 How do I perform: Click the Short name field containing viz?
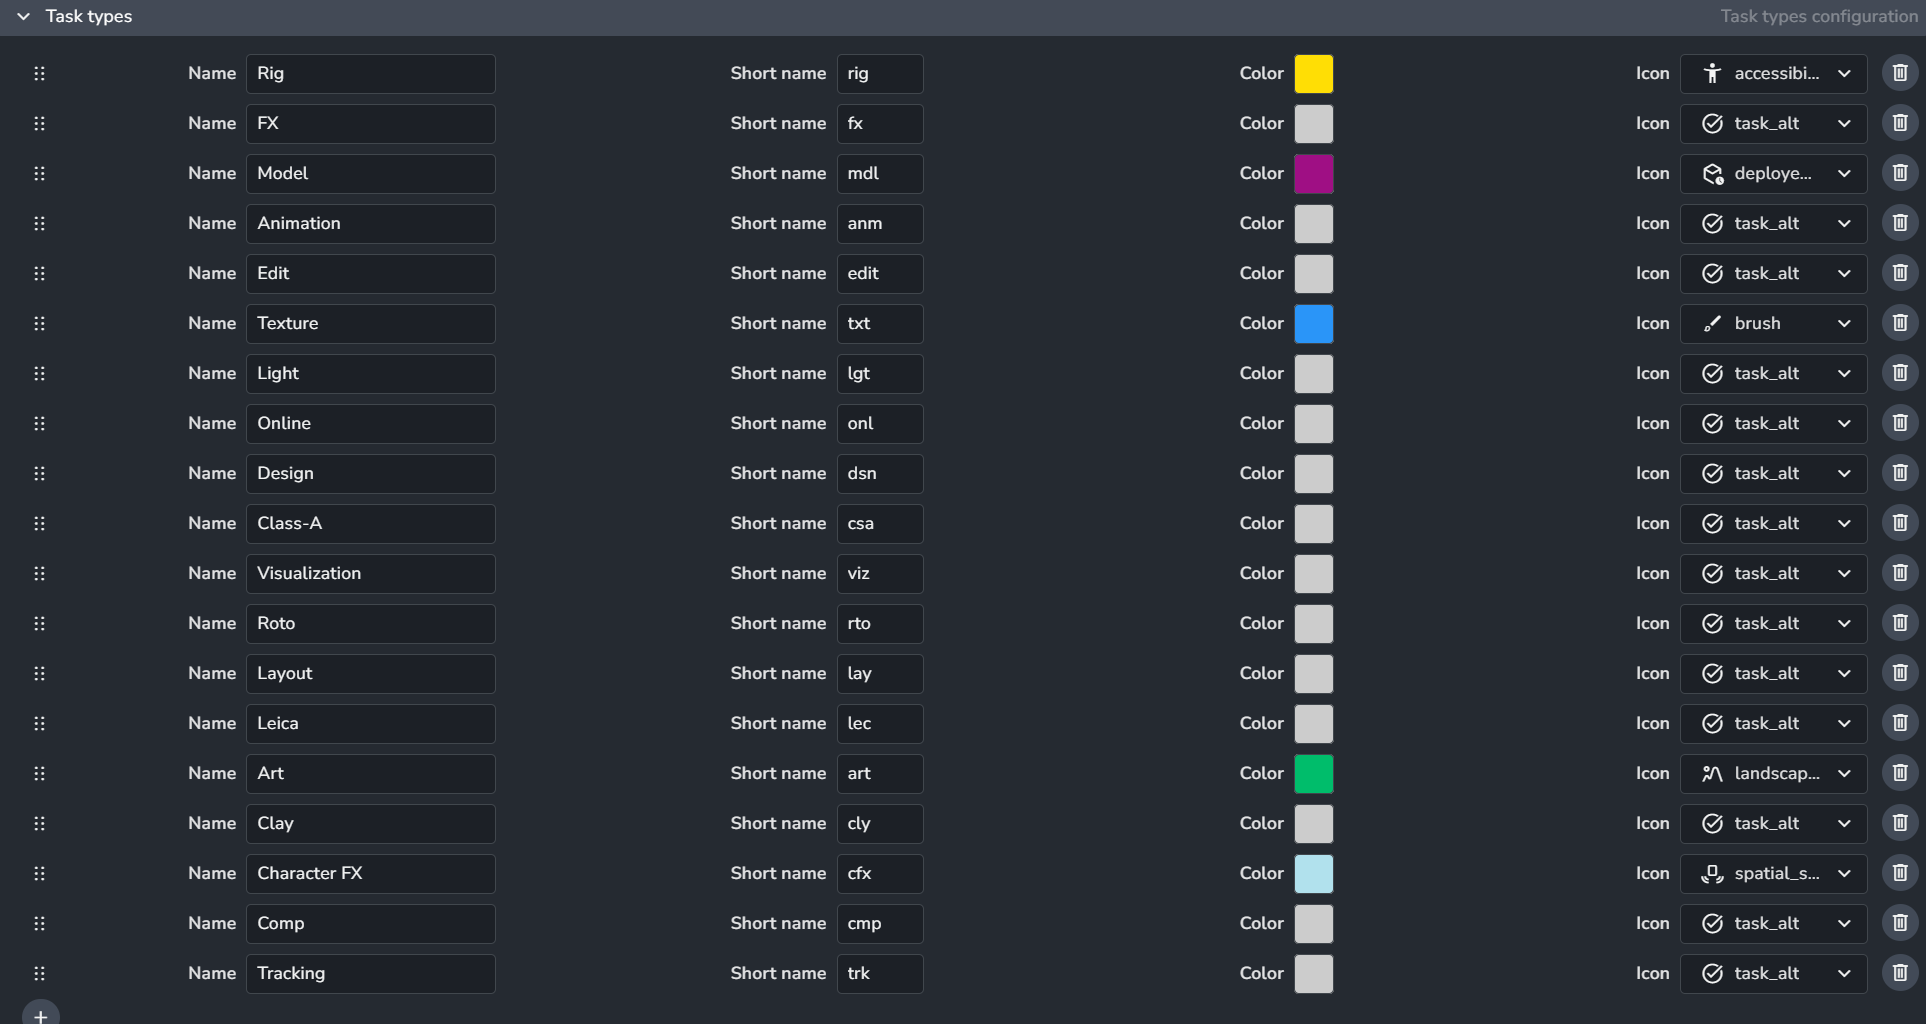coord(879,573)
